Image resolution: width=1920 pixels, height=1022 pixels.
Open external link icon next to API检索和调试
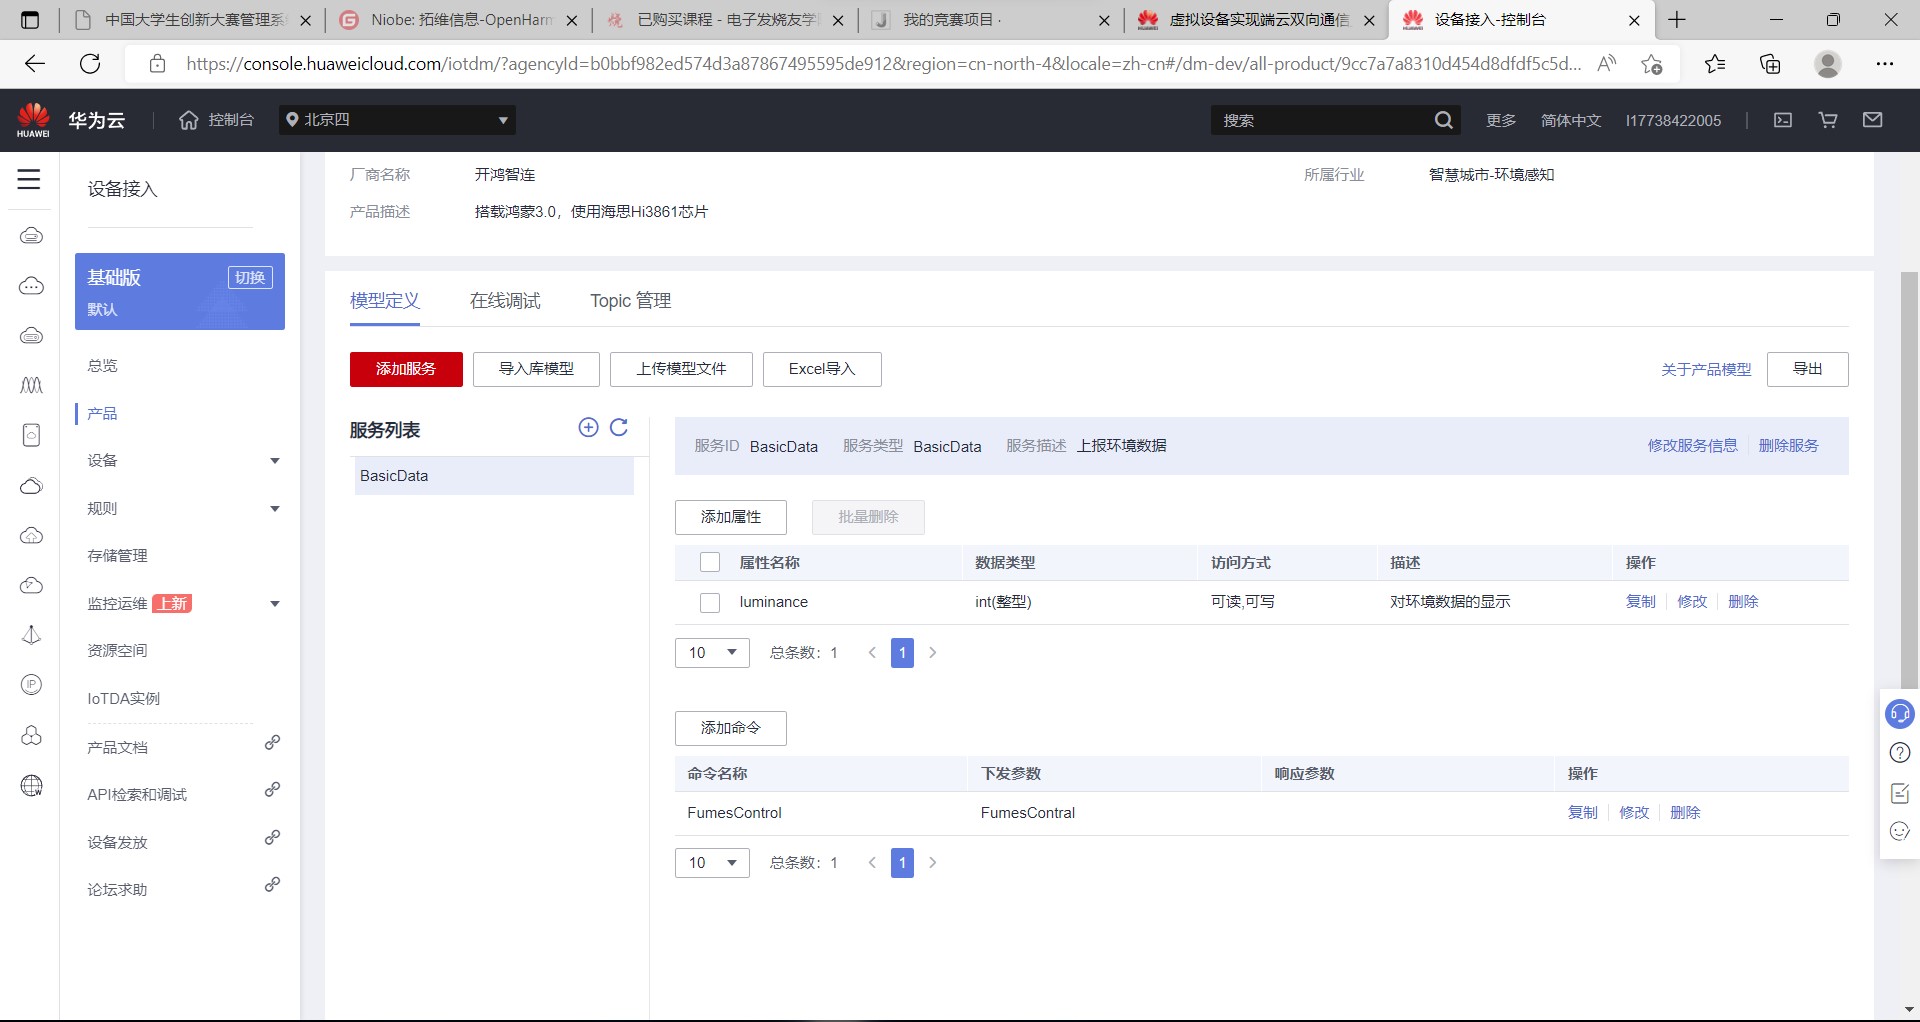coord(272,790)
